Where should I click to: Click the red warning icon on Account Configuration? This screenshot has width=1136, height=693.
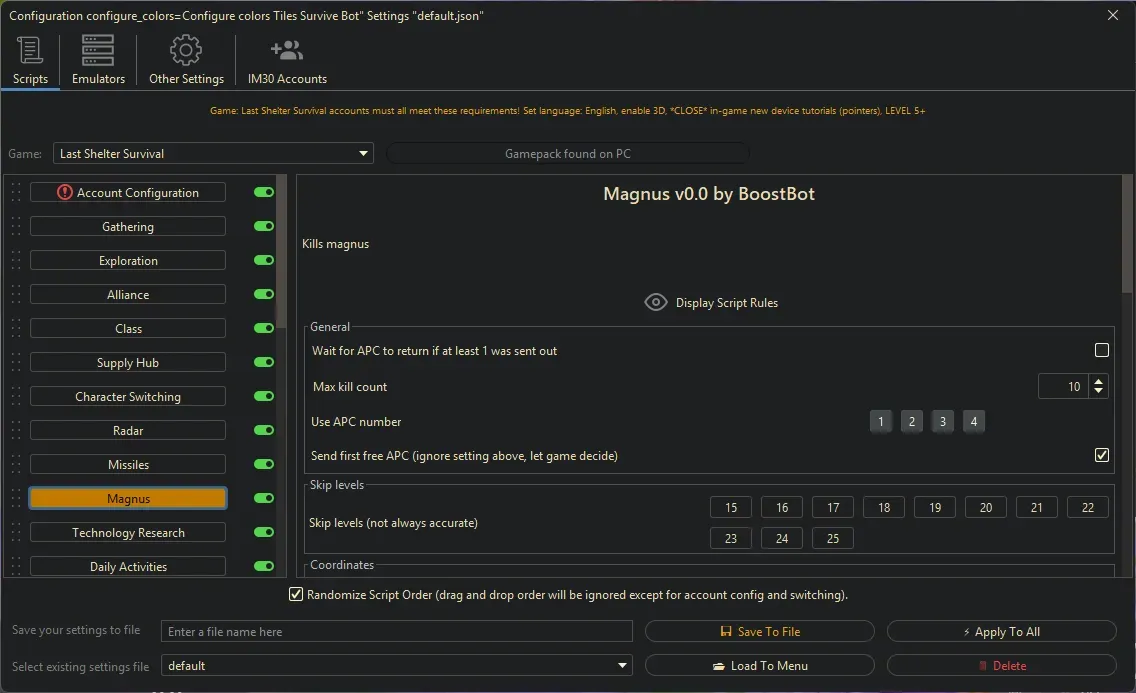pos(64,192)
